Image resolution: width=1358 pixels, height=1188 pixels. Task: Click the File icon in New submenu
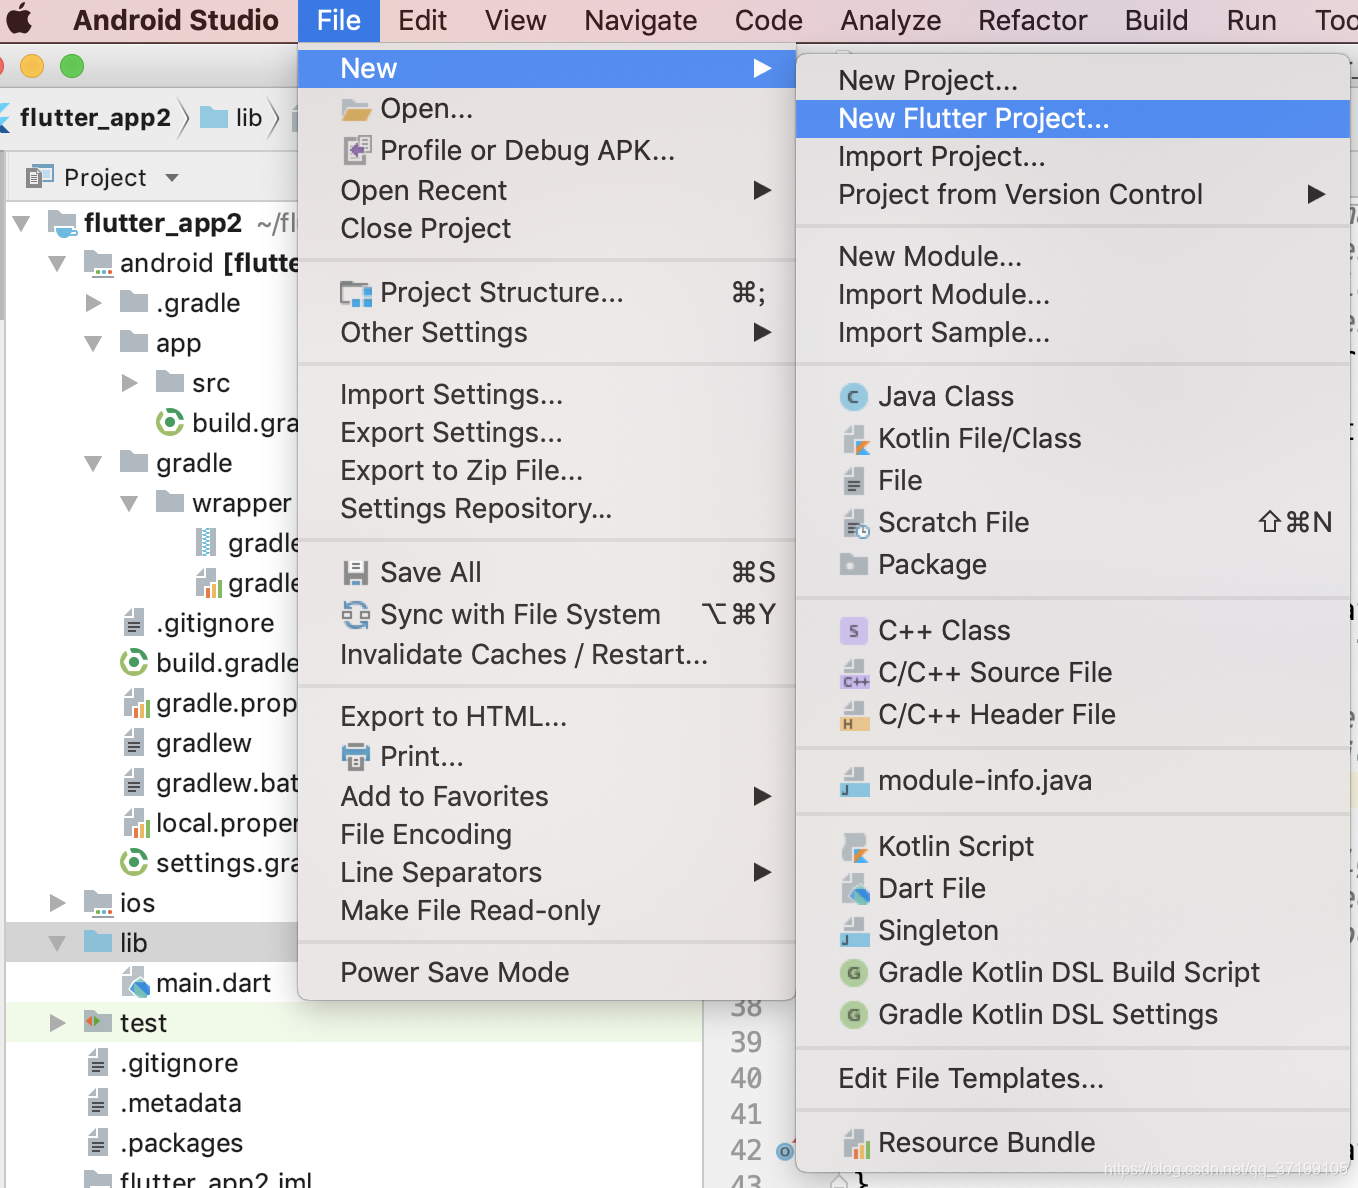(x=853, y=481)
